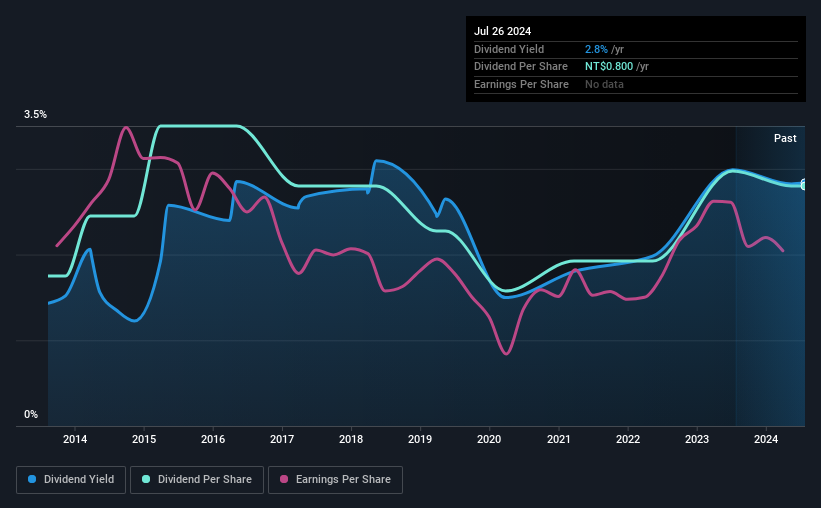Click the 2024 x-axis label
This screenshot has height=508, width=821.
click(x=766, y=439)
